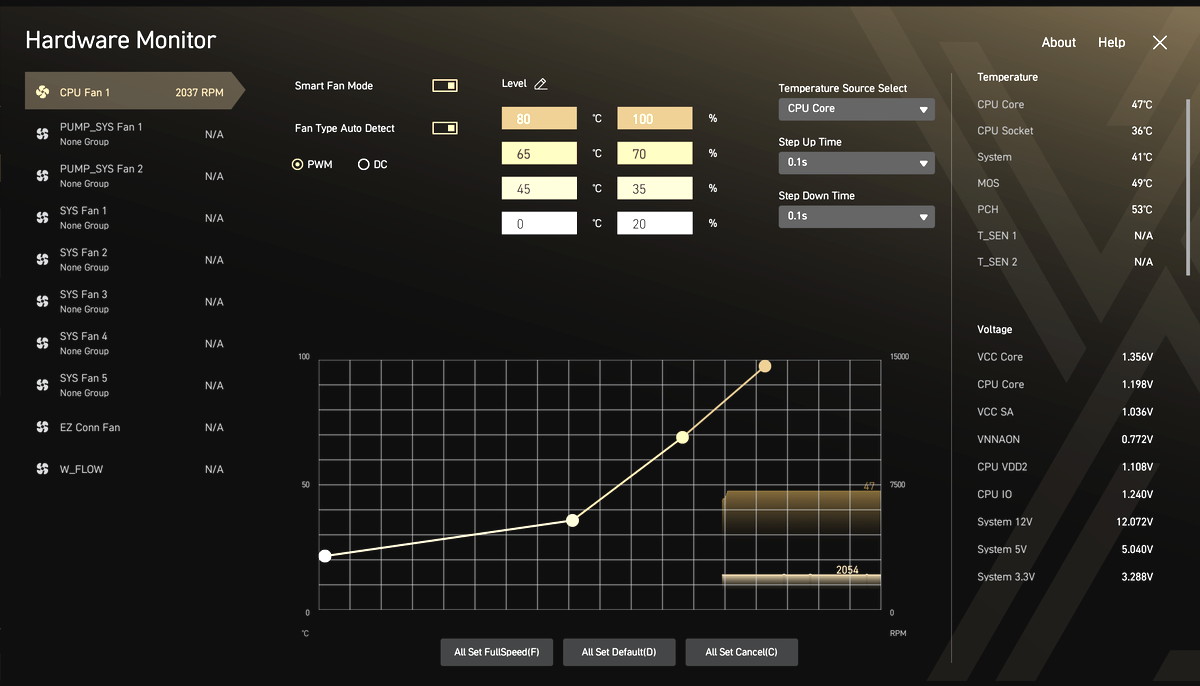Viewport: 1200px width, 686px height.
Task: Click the 70 % fan speed field
Action: [x=655, y=153]
